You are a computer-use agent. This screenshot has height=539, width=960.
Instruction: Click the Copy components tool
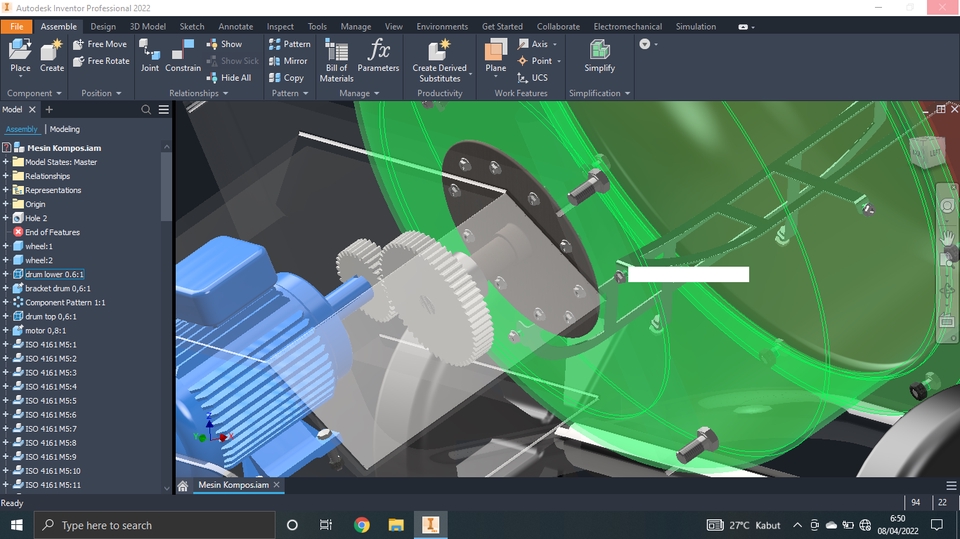(x=286, y=78)
